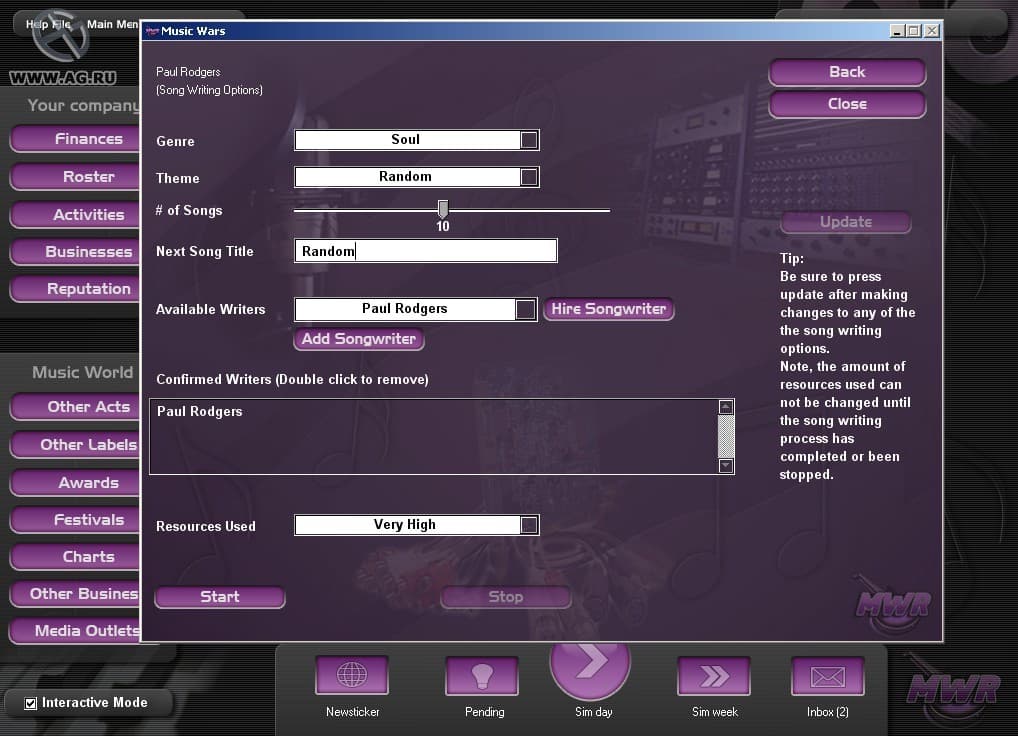
Task: Expand the Resources Used dropdown
Action: point(529,525)
